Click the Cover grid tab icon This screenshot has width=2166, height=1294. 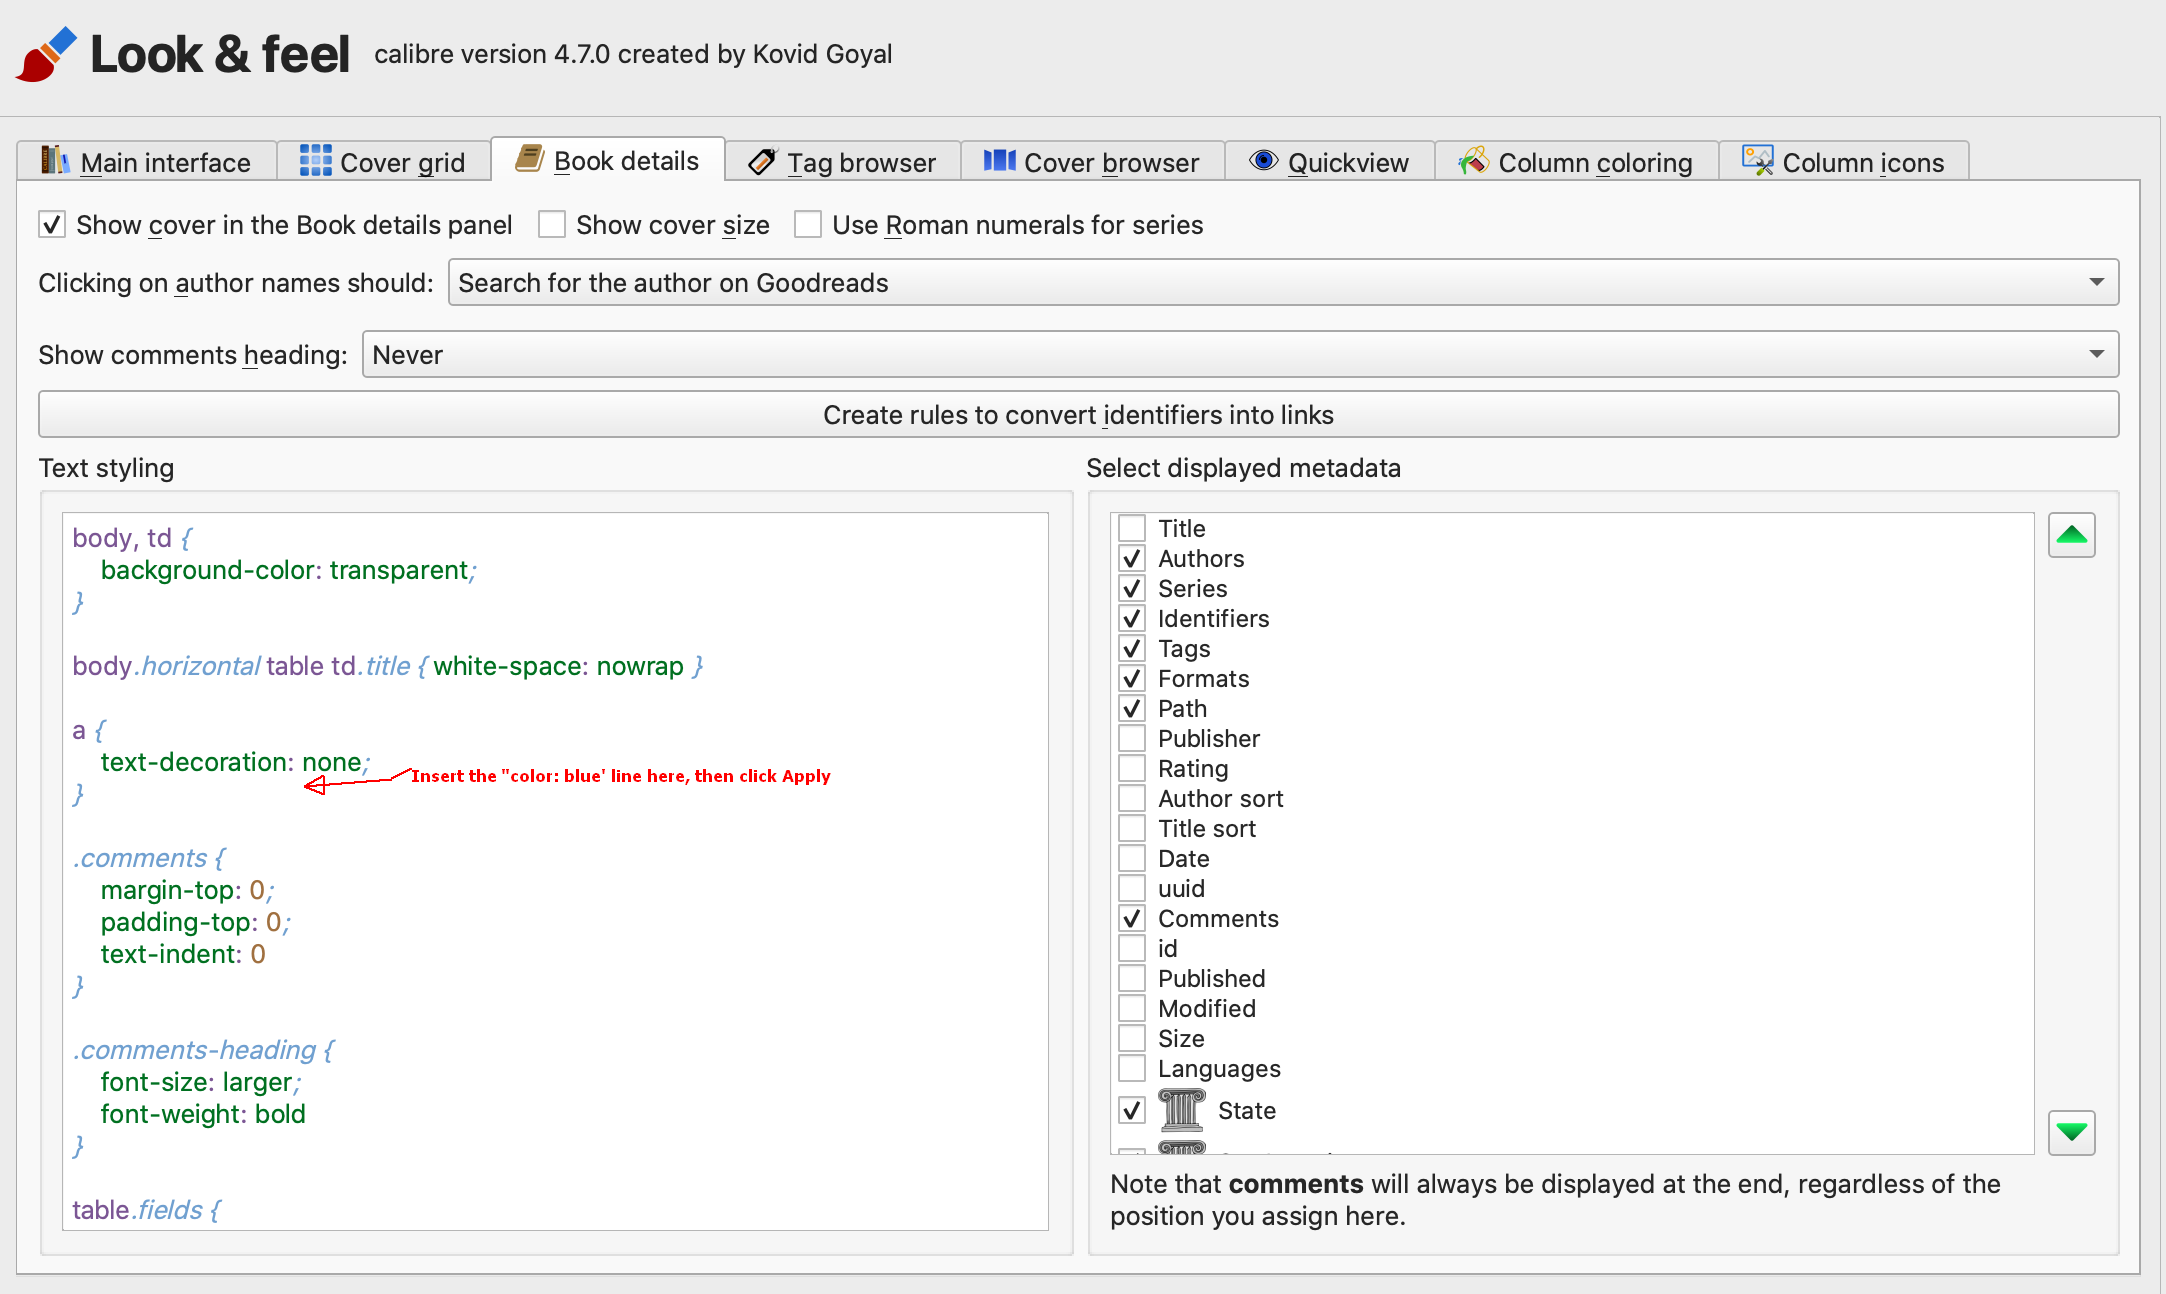(x=315, y=161)
